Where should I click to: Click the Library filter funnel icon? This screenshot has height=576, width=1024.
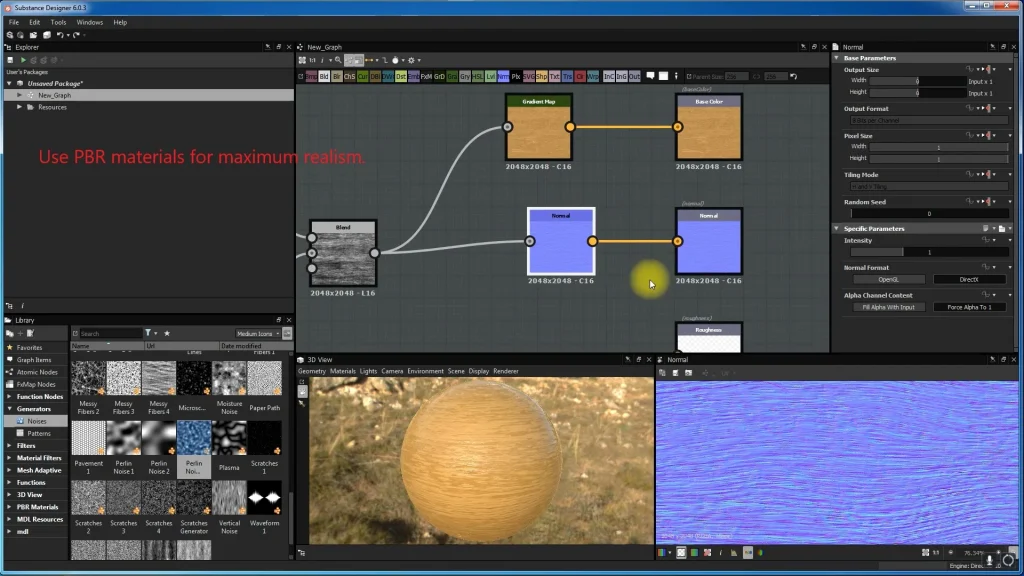click(x=148, y=333)
